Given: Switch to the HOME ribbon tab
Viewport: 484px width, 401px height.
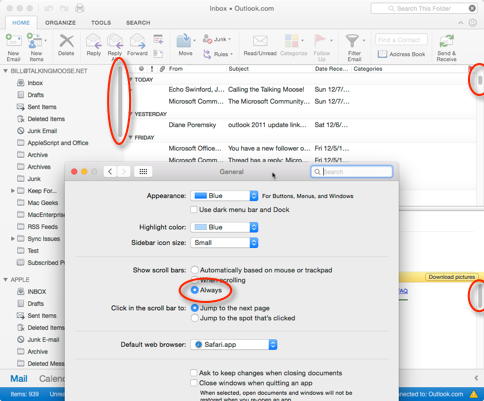Looking at the screenshot, I should click(x=21, y=23).
